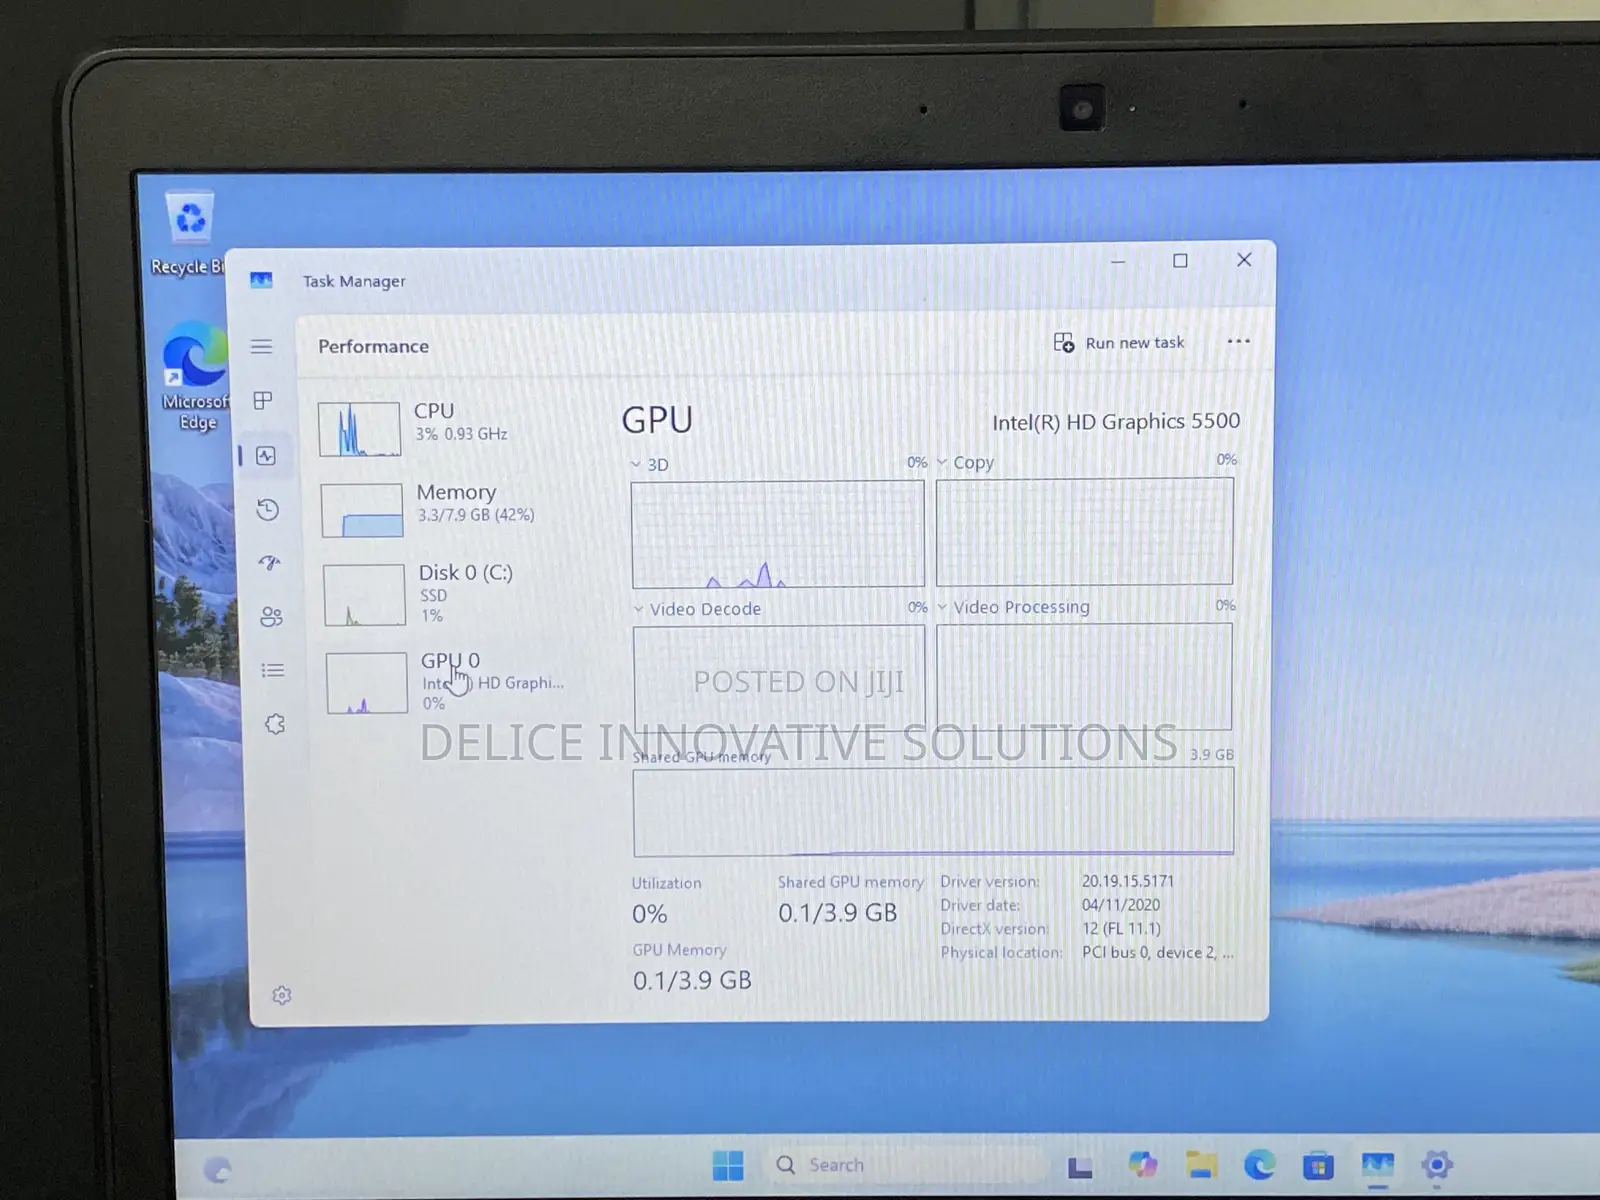Viewport: 1600px width, 1200px height.
Task: Minimize the Task Manager window
Action: tap(1118, 262)
